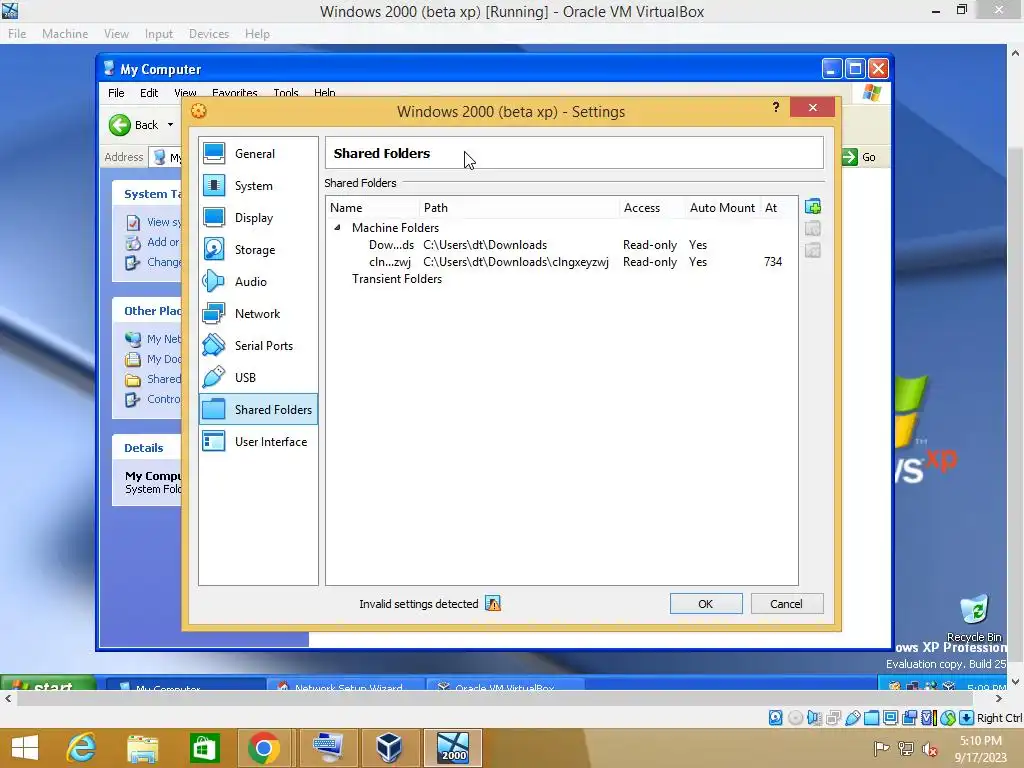1024x768 pixels.
Task: Click keyboard capture arrow status icon
Action: tap(967, 718)
